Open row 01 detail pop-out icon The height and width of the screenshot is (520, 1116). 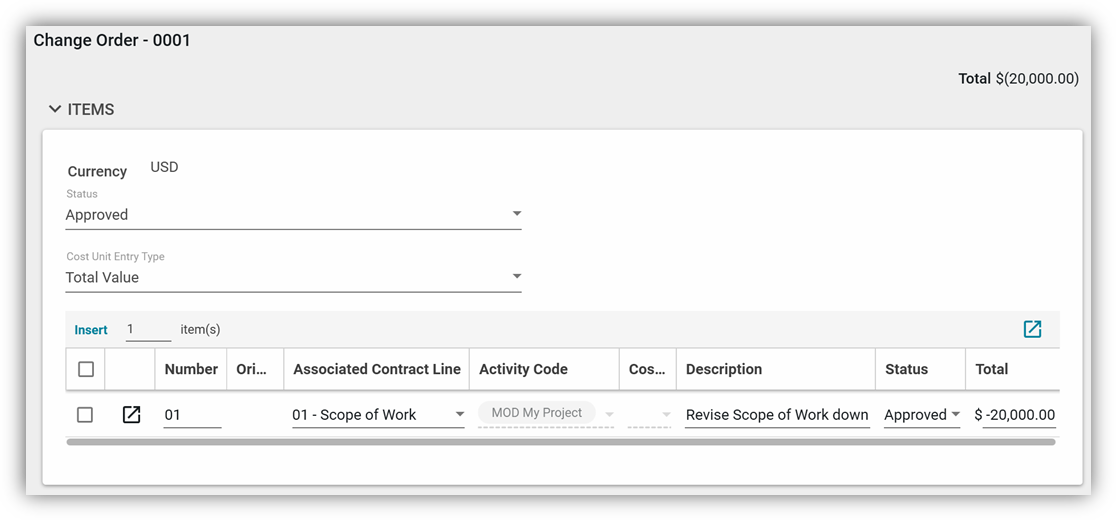coord(131,414)
